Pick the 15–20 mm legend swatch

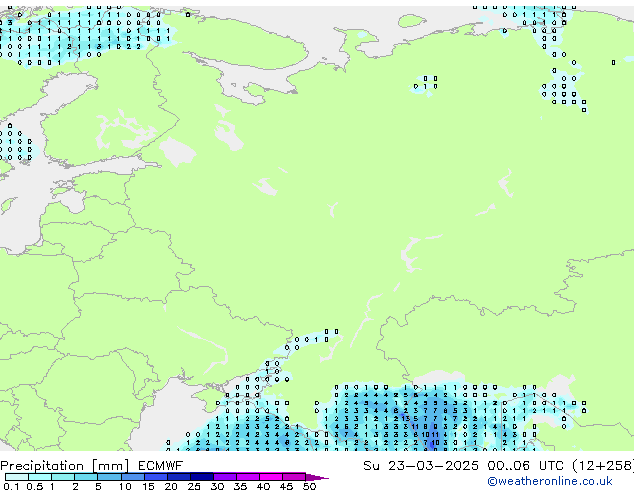click(x=156, y=477)
